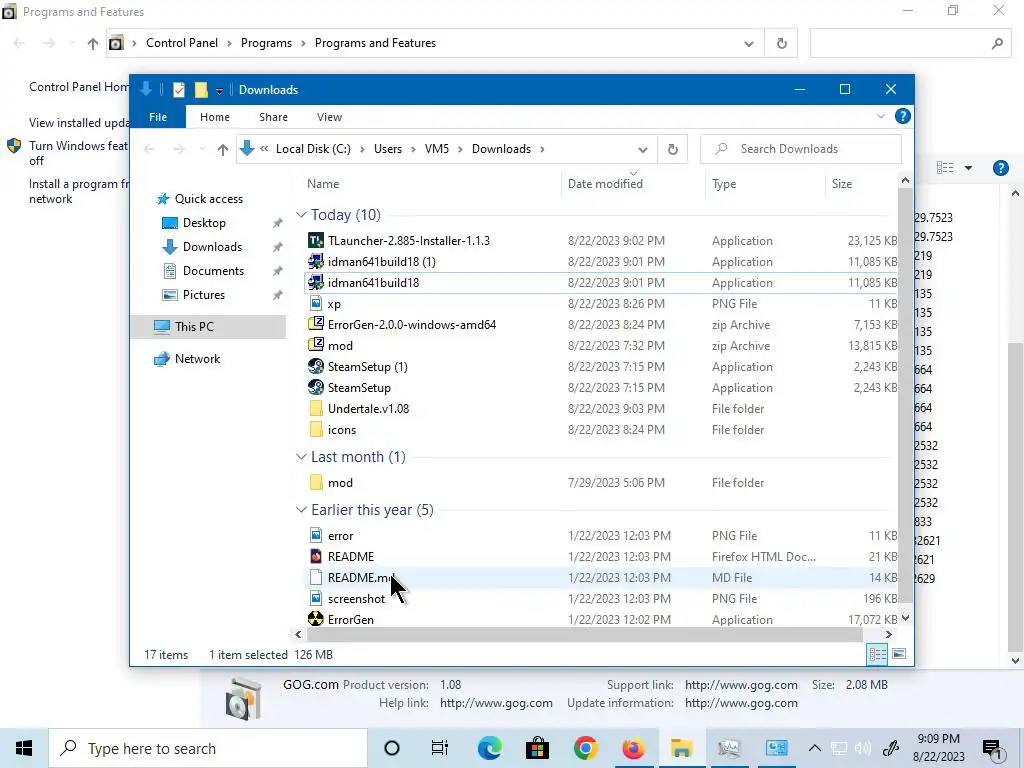Click the file list vertical scrollbar down arrow
The height and width of the screenshot is (768, 1024).
905,618
